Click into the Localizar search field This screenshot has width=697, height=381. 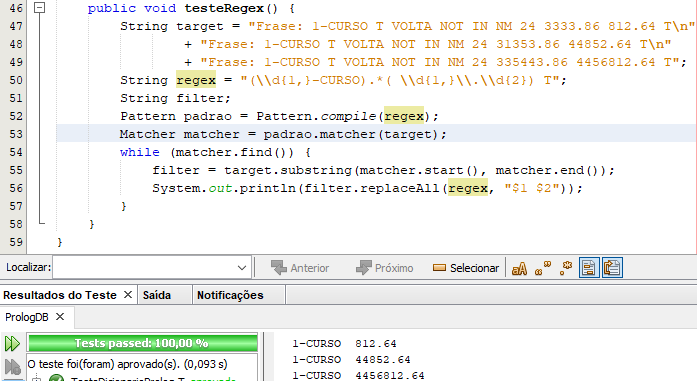click(145, 268)
